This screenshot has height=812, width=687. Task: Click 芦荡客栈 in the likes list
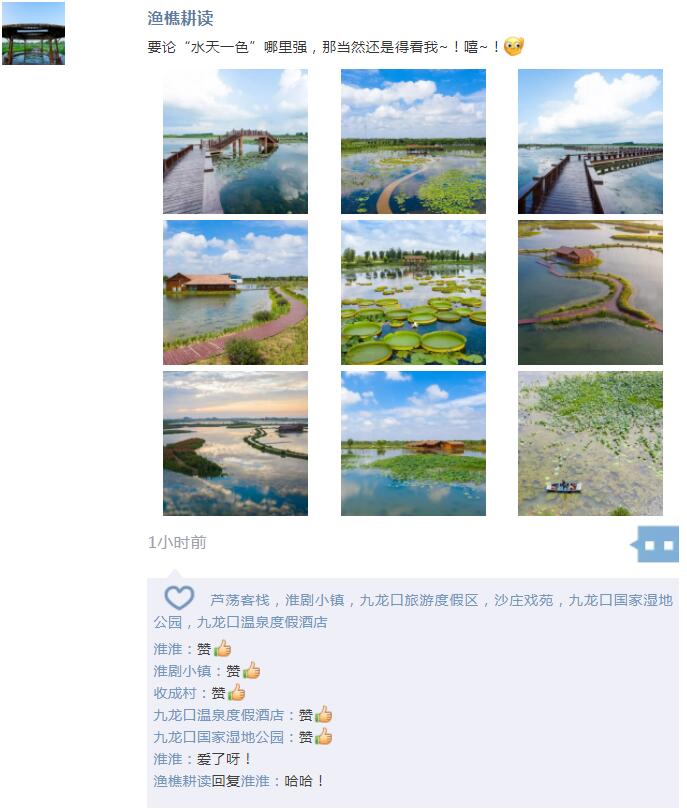(x=240, y=600)
